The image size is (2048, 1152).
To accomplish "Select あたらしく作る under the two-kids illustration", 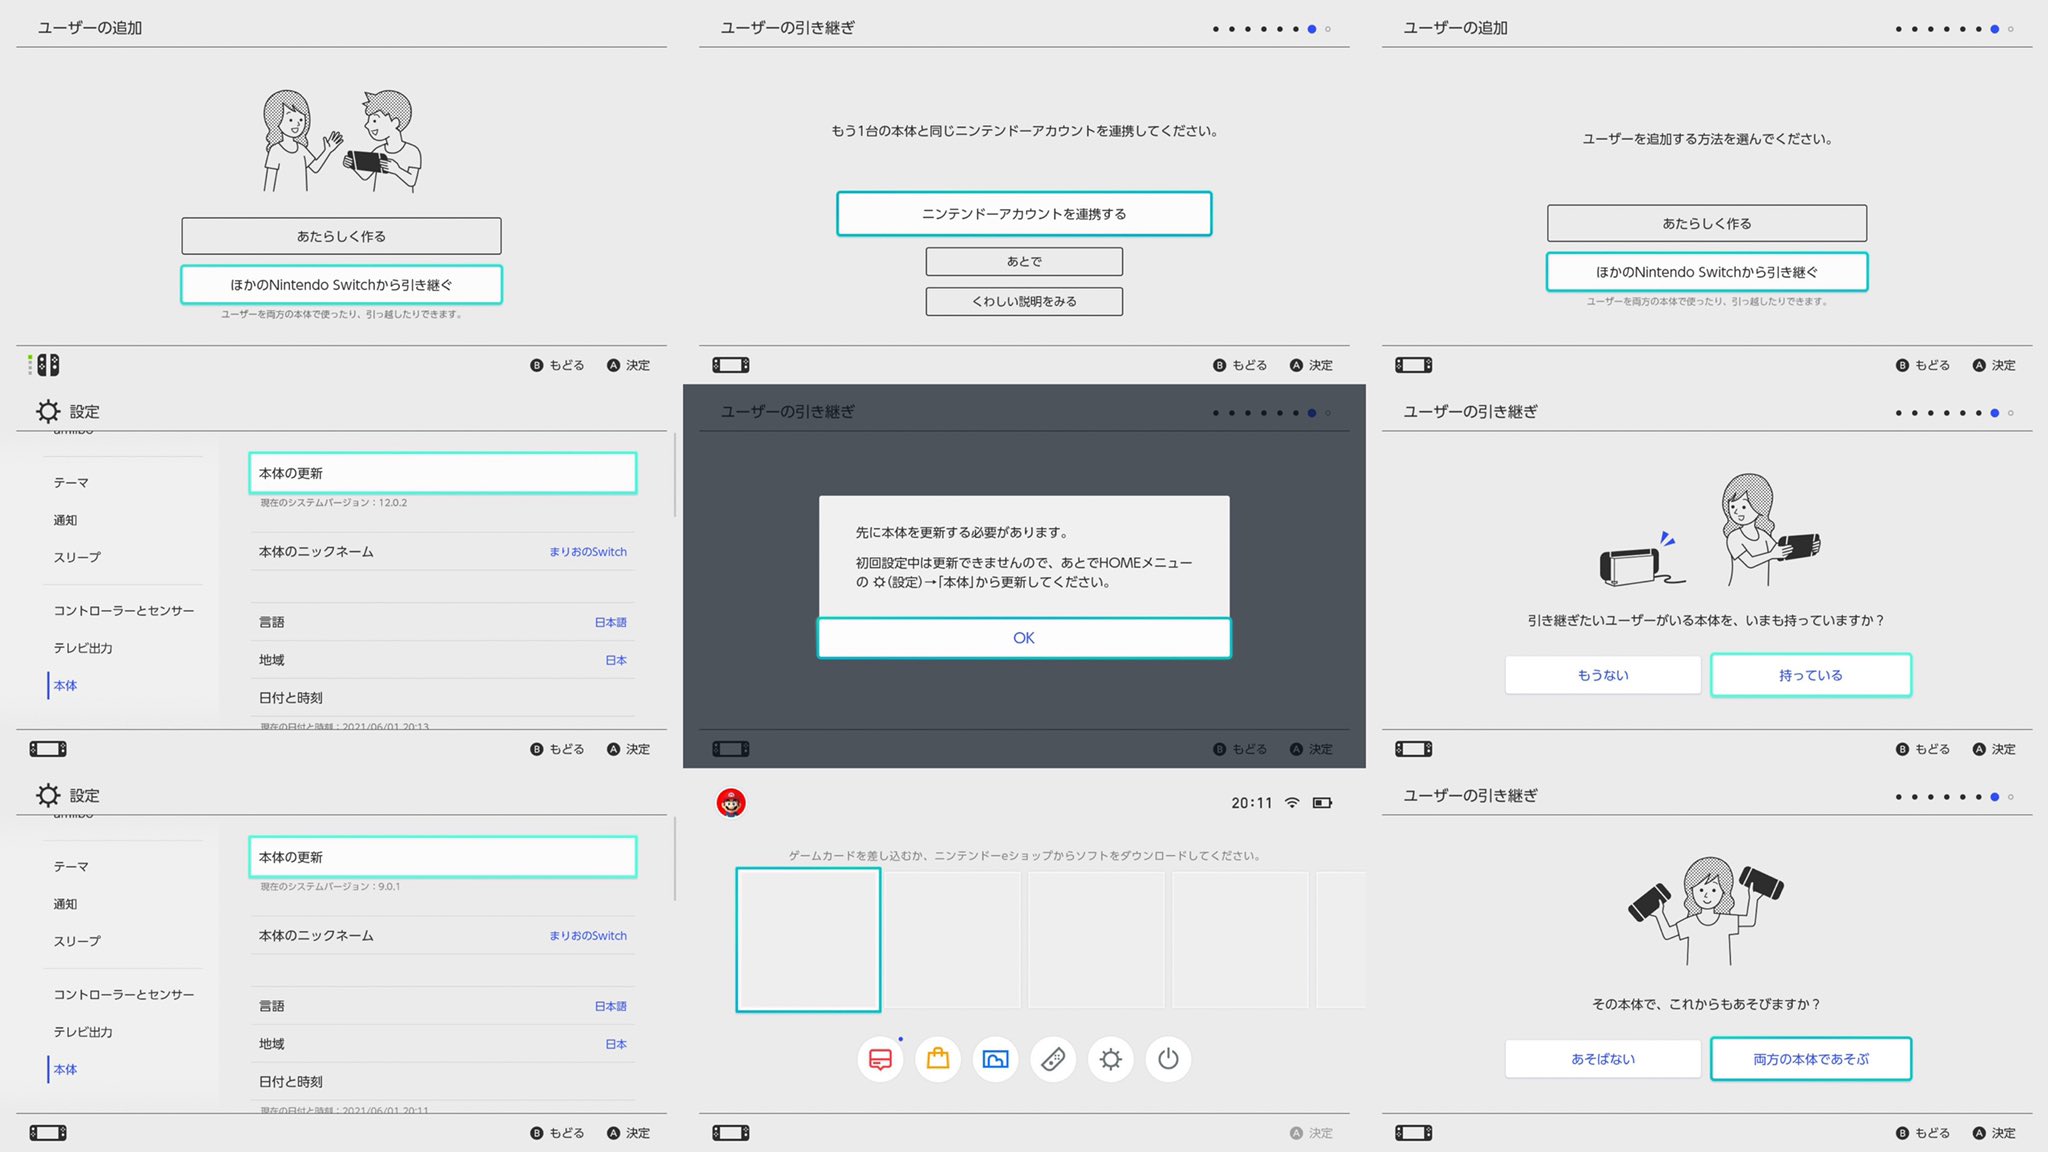I will 341,236.
